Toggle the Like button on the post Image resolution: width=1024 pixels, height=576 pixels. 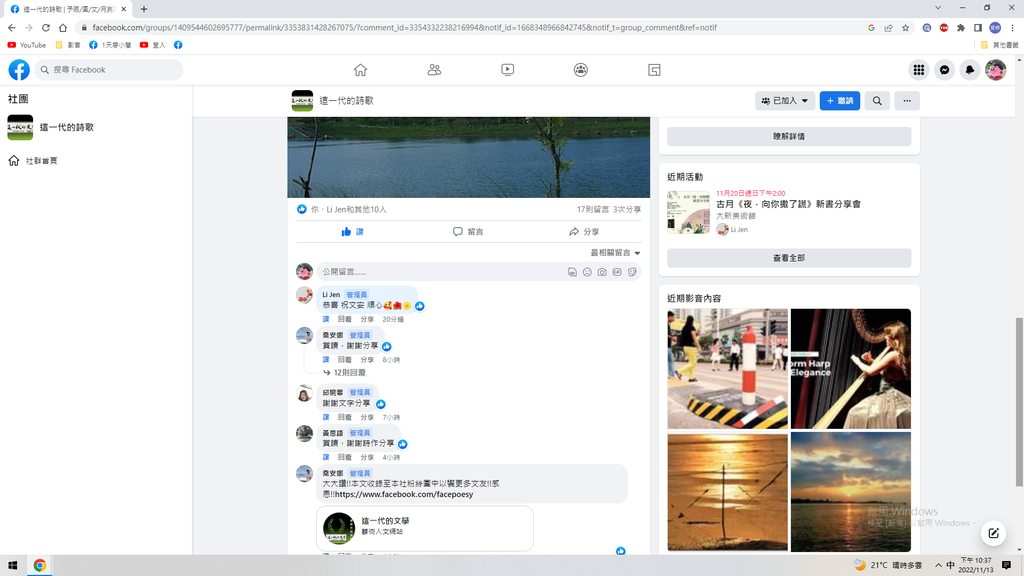coord(352,231)
